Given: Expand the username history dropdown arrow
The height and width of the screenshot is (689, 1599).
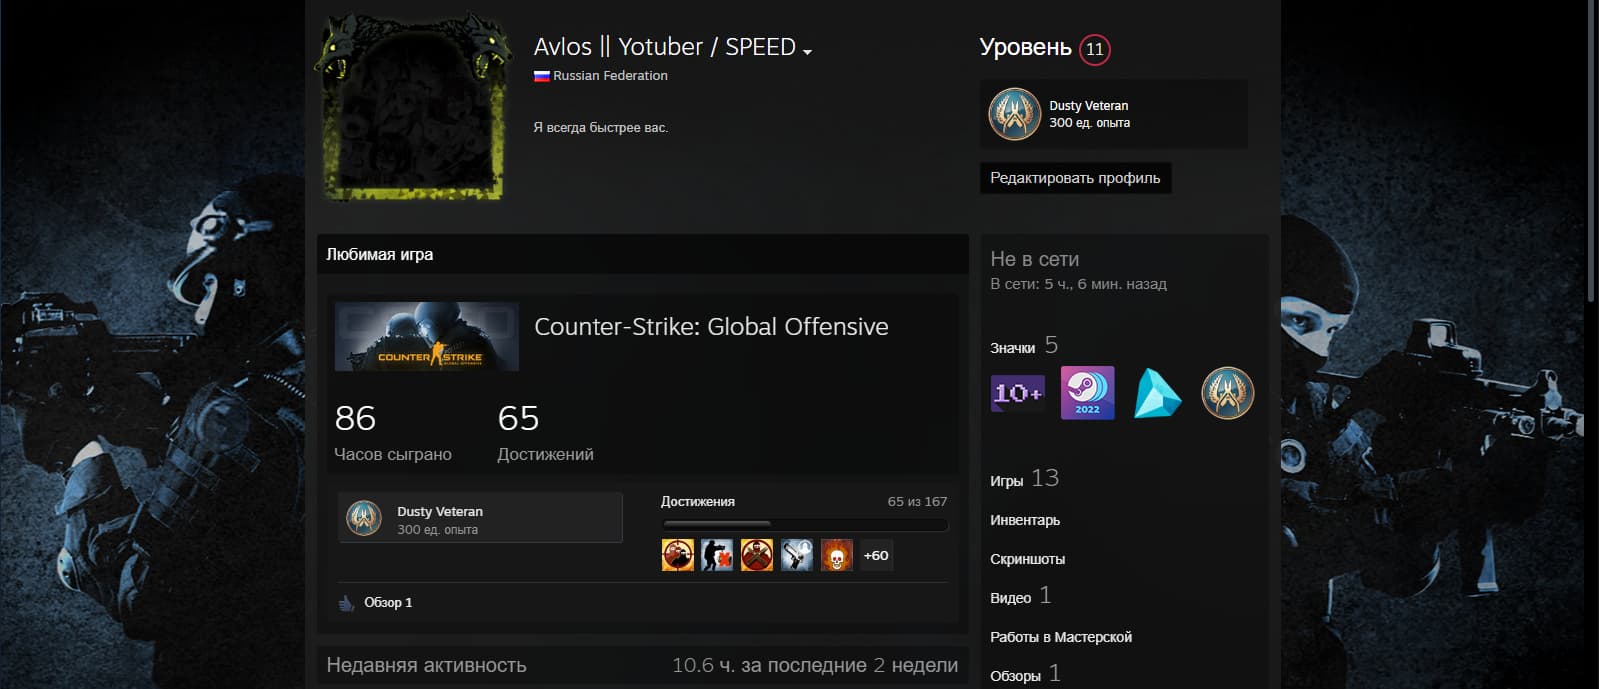Looking at the screenshot, I should coord(808,51).
